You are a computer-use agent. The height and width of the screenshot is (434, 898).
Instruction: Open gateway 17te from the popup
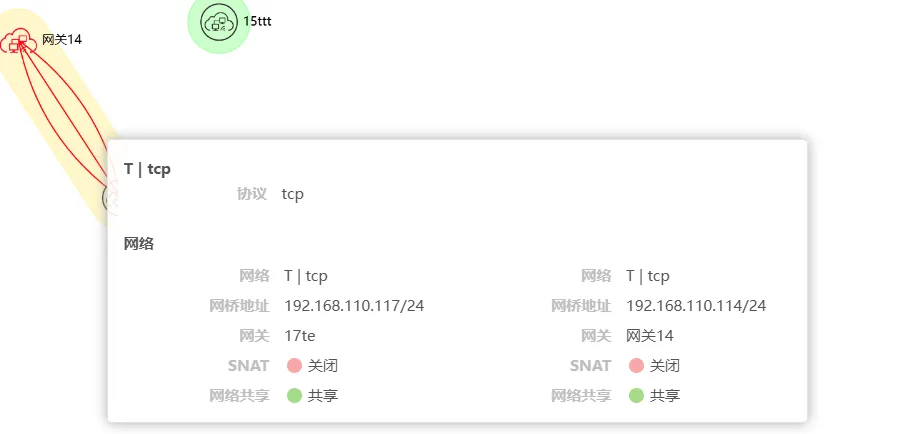300,336
